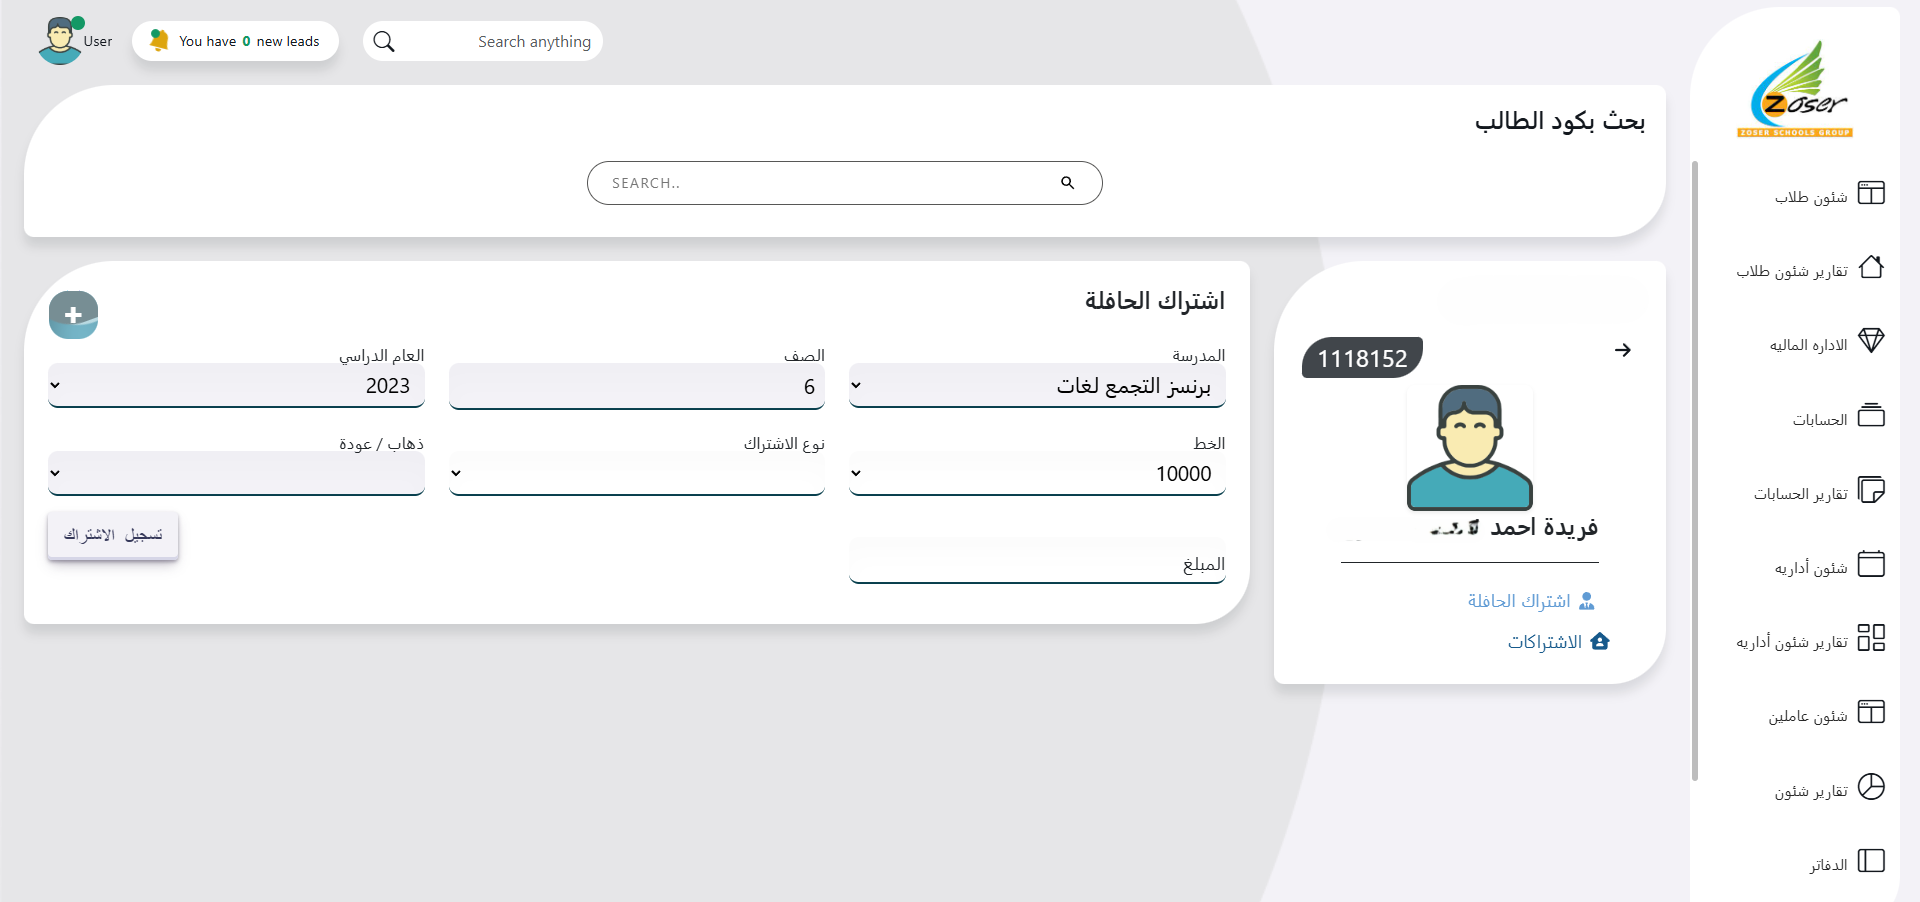The width and height of the screenshot is (1920, 902).
Task: Click the user avatar icon at top
Action: pos(60,41)
